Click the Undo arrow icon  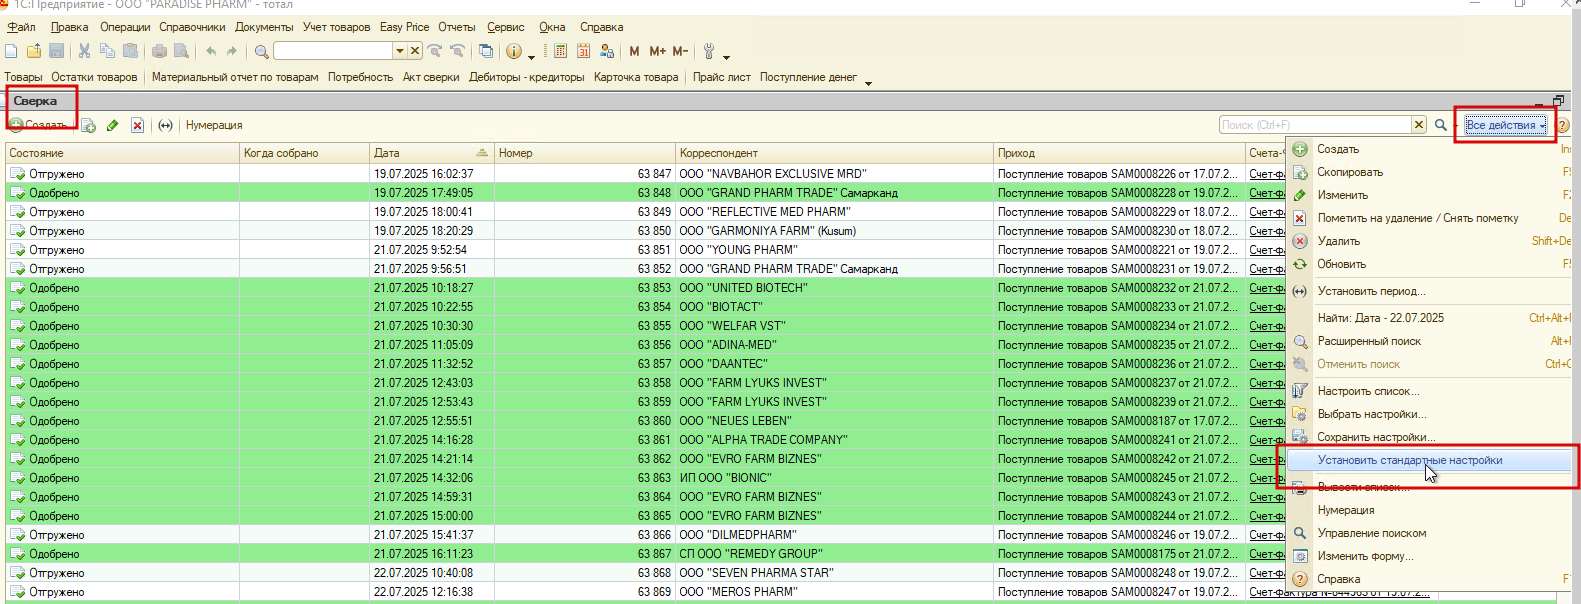[211, 51]
